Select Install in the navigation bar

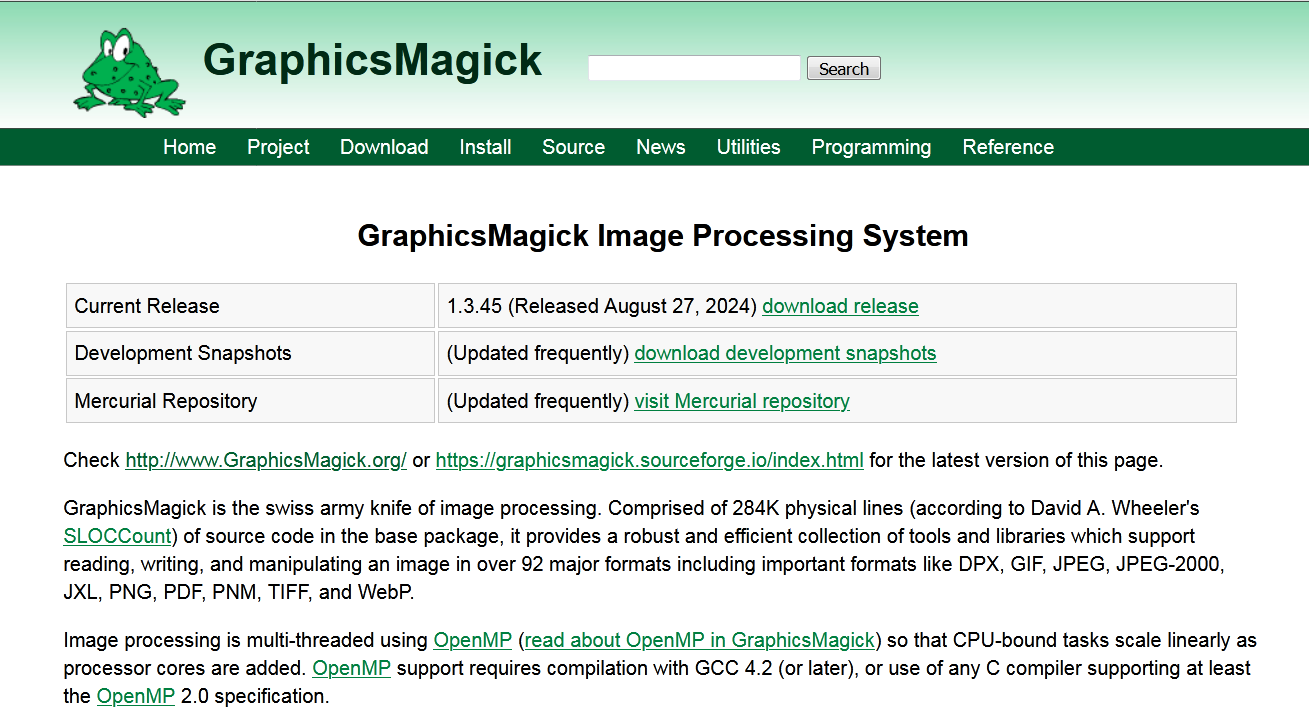485,147
